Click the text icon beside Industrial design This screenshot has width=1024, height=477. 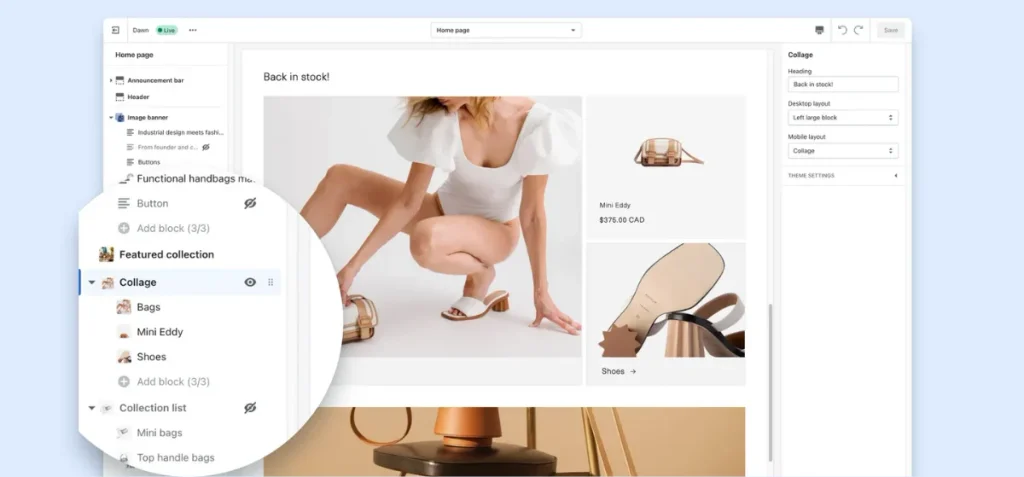coord(130,132)
